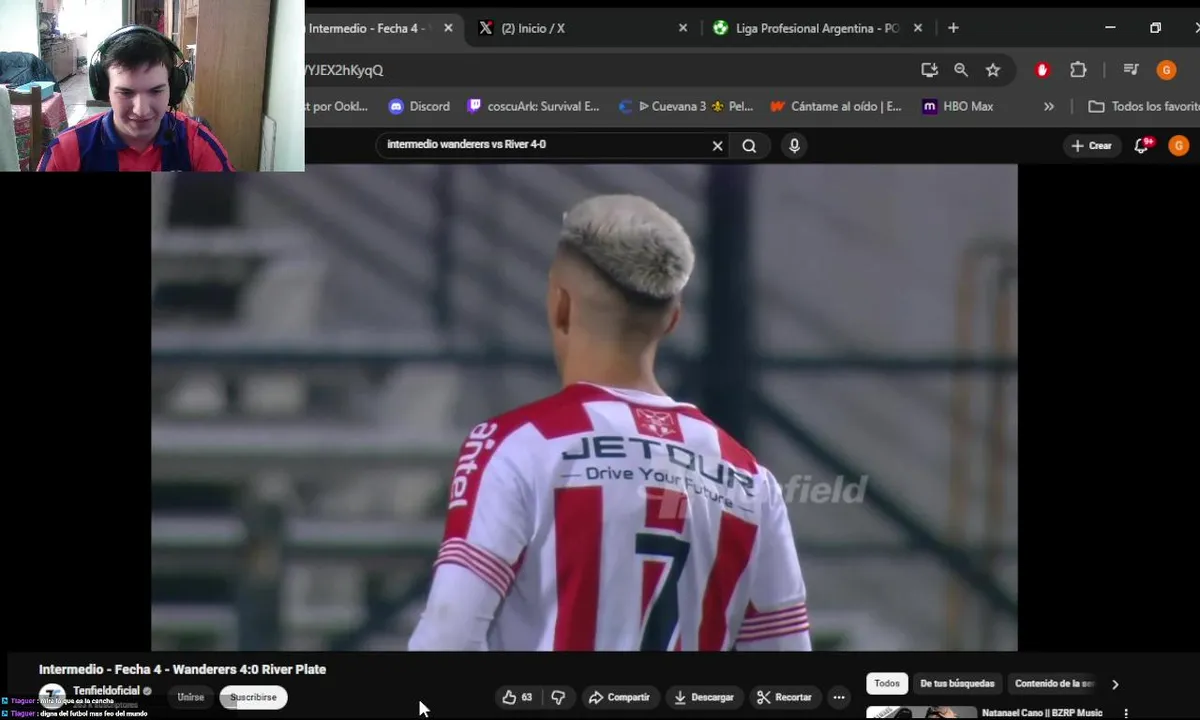Screen dimensions: 1200x720
Task: Open the Chrome profile G avatar
Action: 1166,70
